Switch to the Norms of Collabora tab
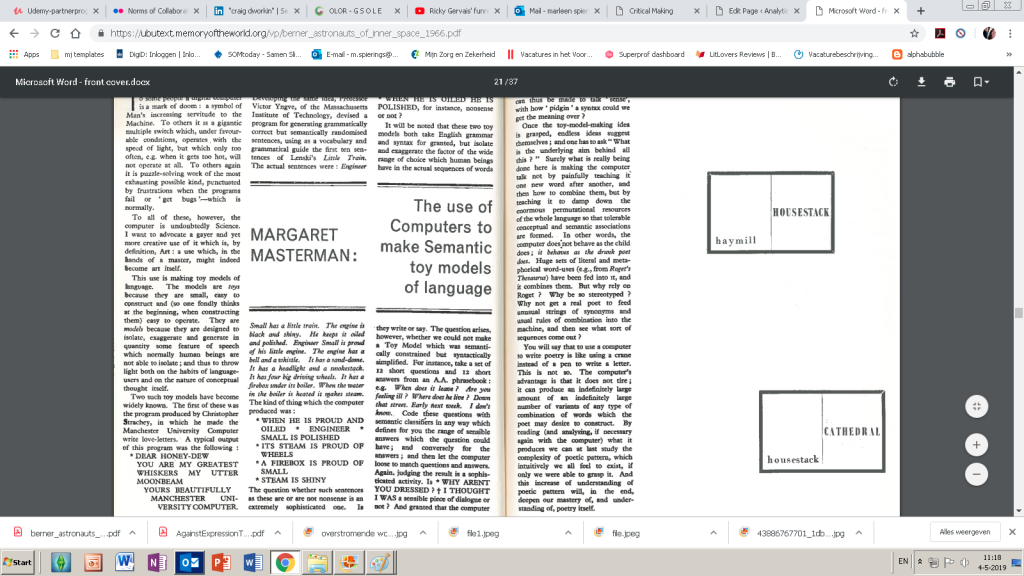The width and height of the screenshot is (1024, 576). (x=154, y=11)
